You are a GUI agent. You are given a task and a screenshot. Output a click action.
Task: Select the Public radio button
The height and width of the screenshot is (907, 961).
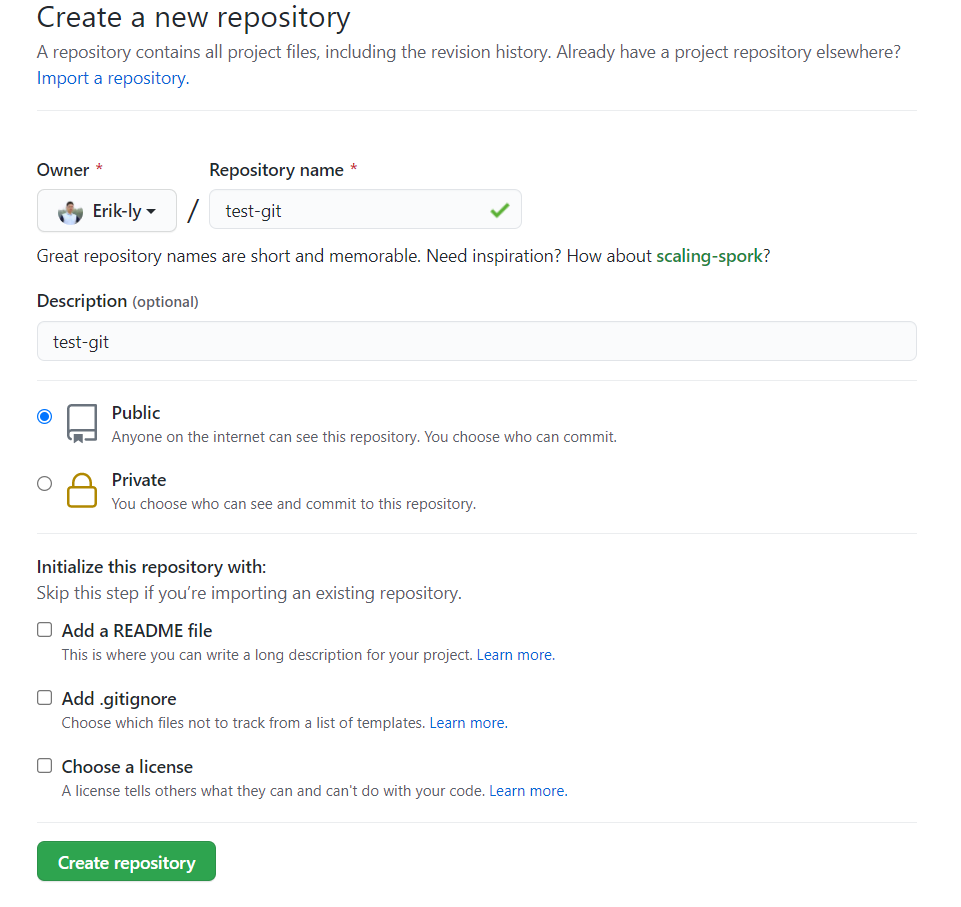click(44, 415)
